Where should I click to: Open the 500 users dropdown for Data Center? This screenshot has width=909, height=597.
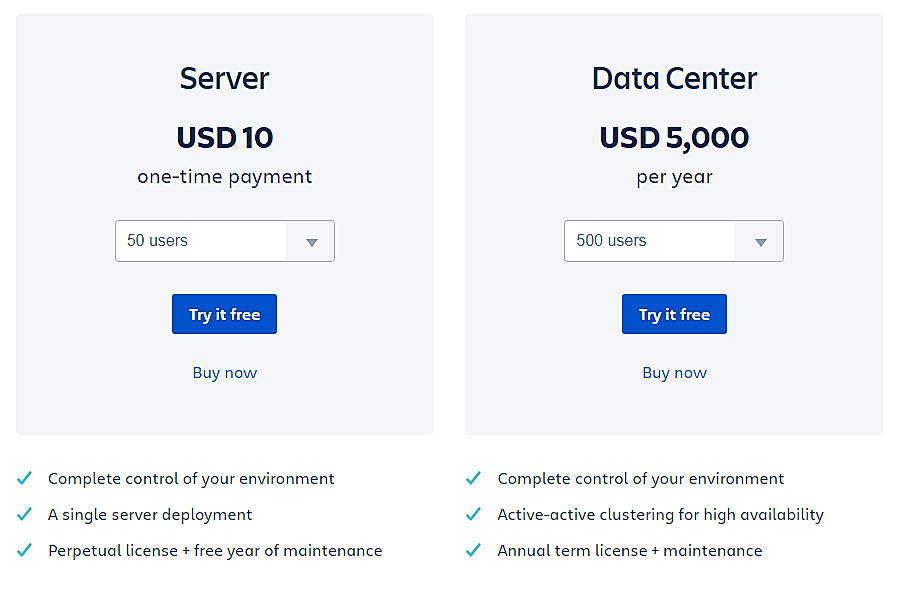(650, 241)
